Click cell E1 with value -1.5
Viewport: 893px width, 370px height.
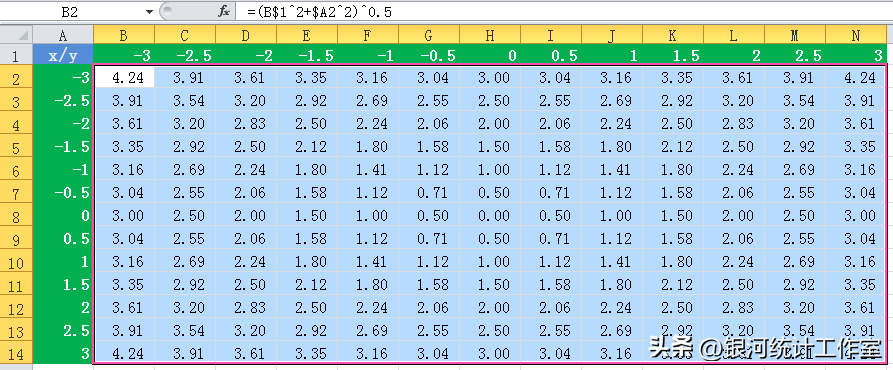306,55
